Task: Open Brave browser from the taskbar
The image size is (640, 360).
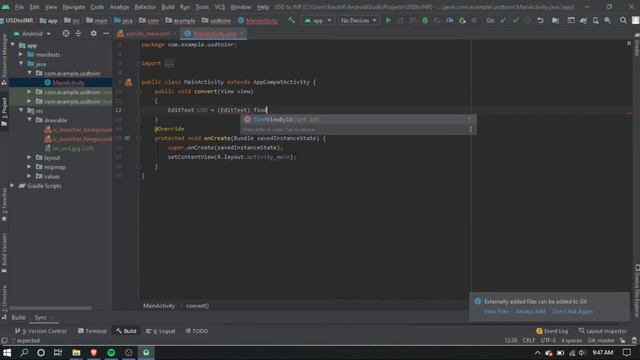Action: click(94, 353)
